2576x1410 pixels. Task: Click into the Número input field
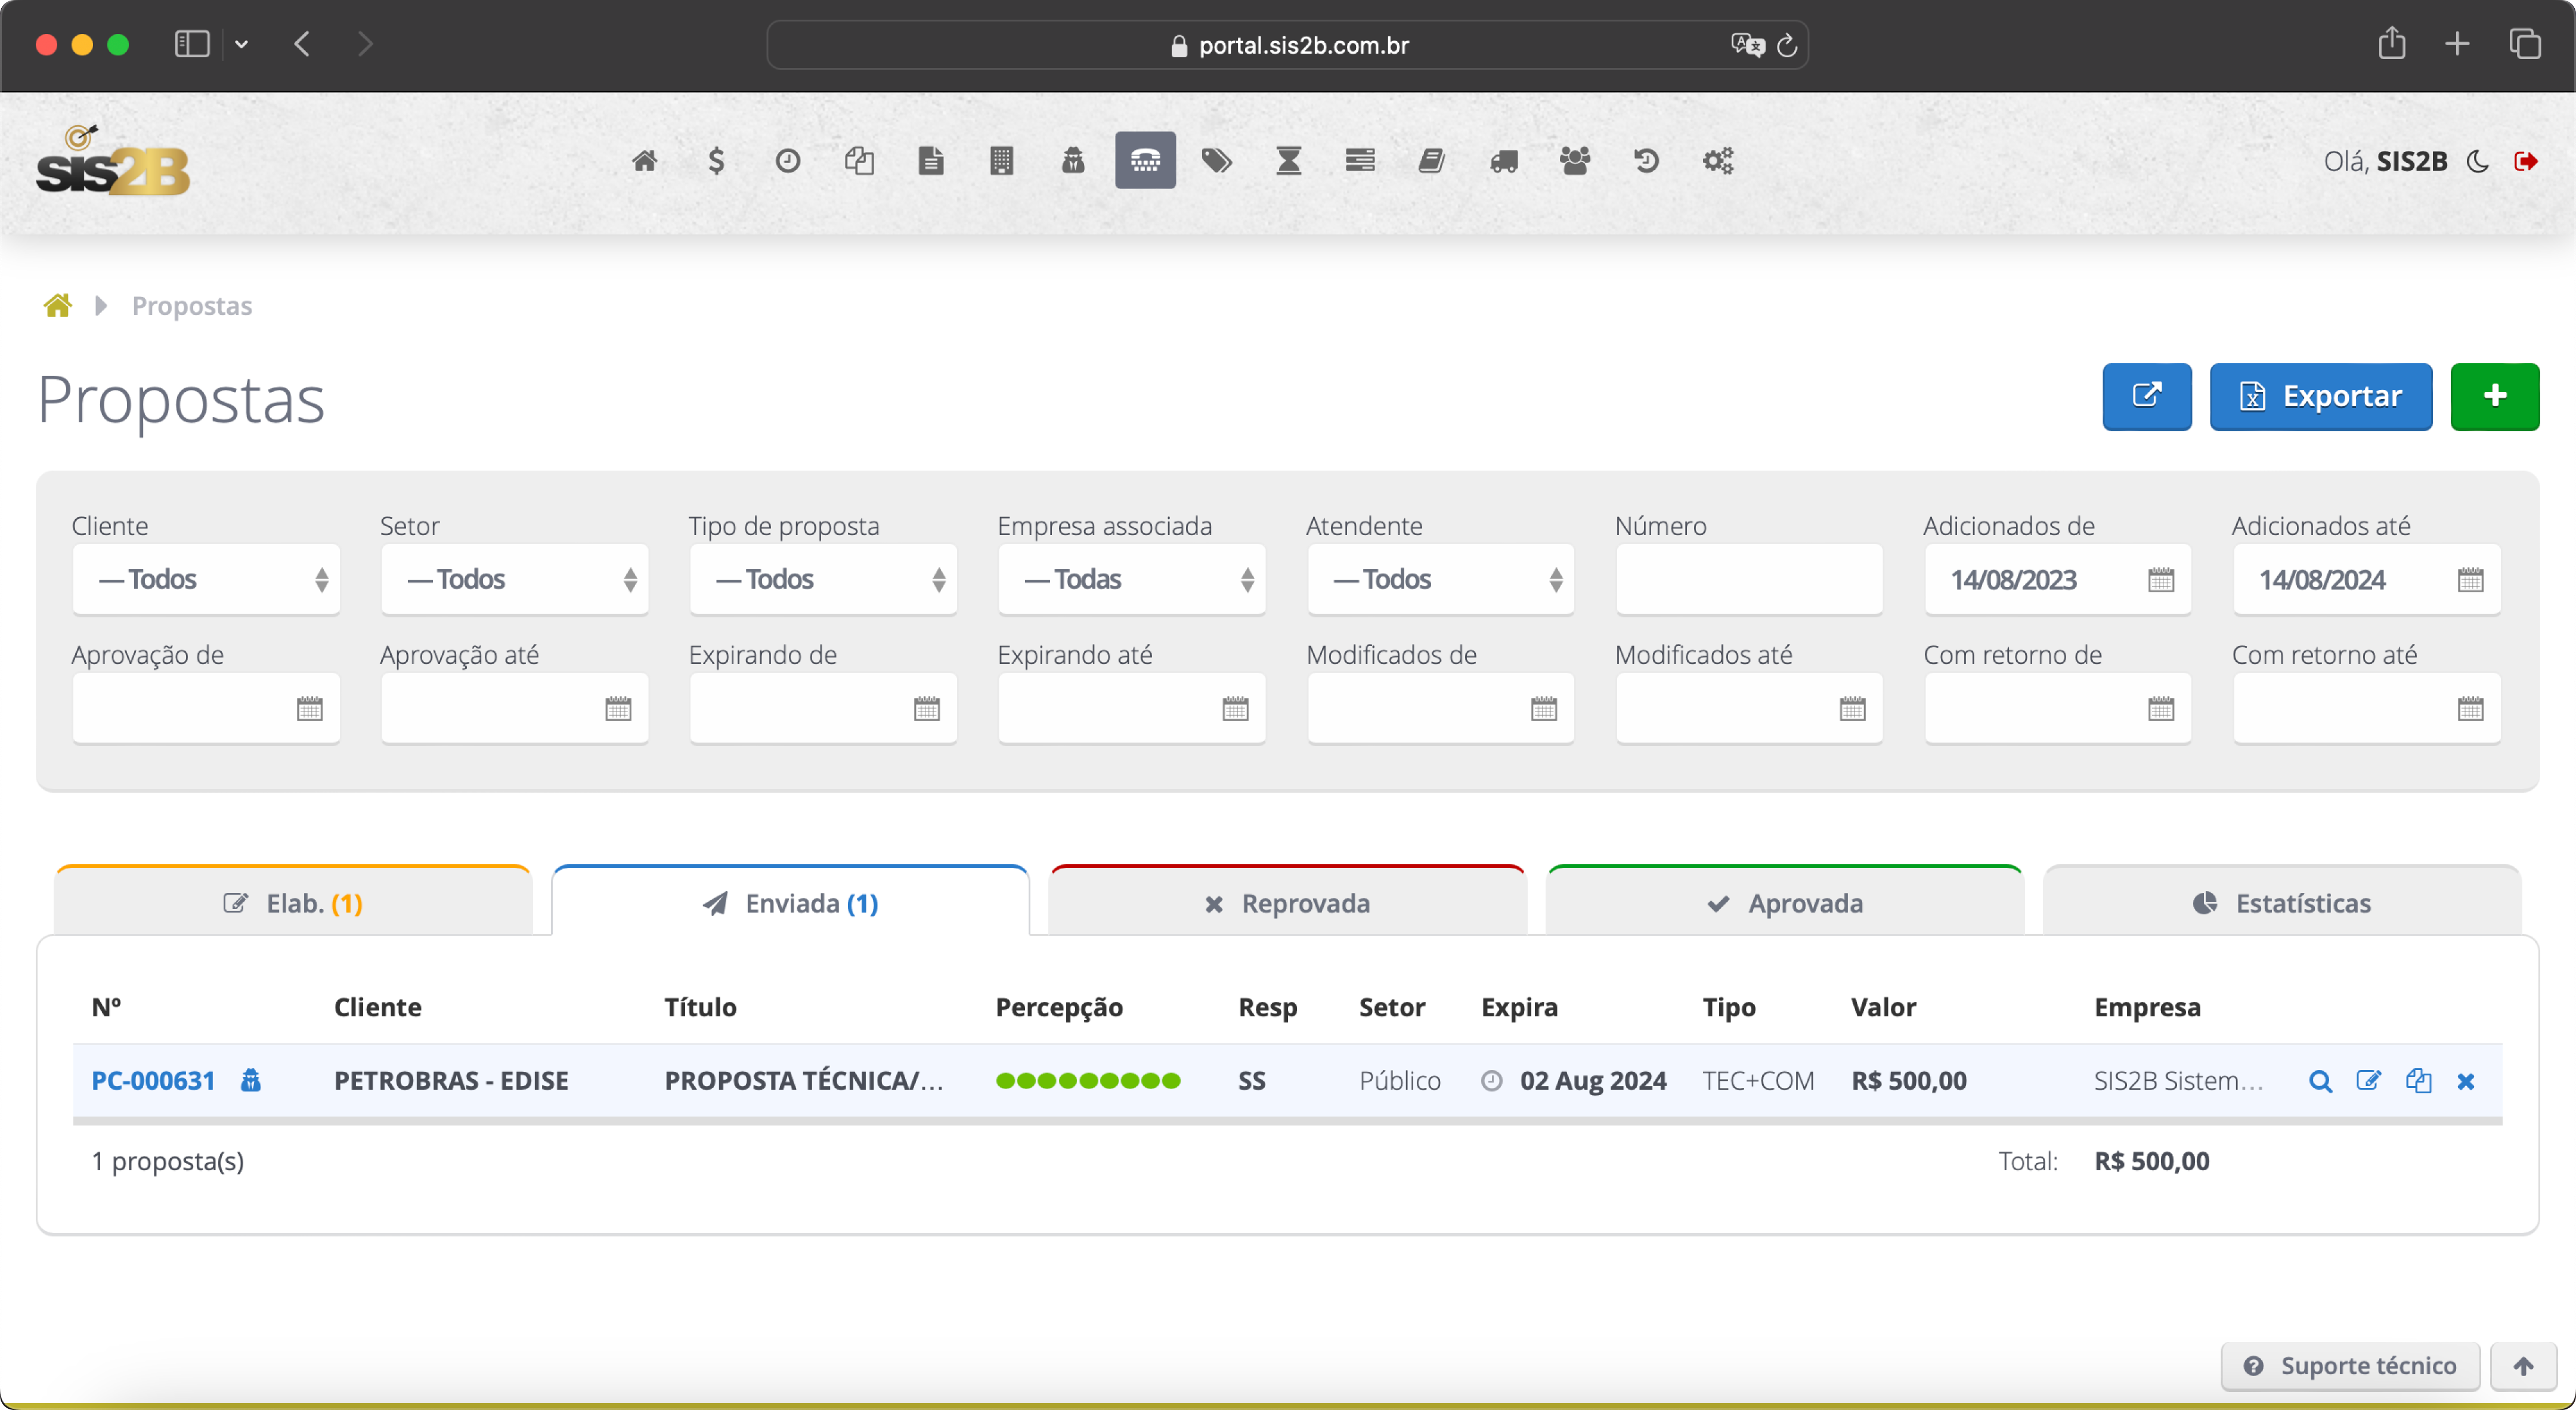point(1748,579)
